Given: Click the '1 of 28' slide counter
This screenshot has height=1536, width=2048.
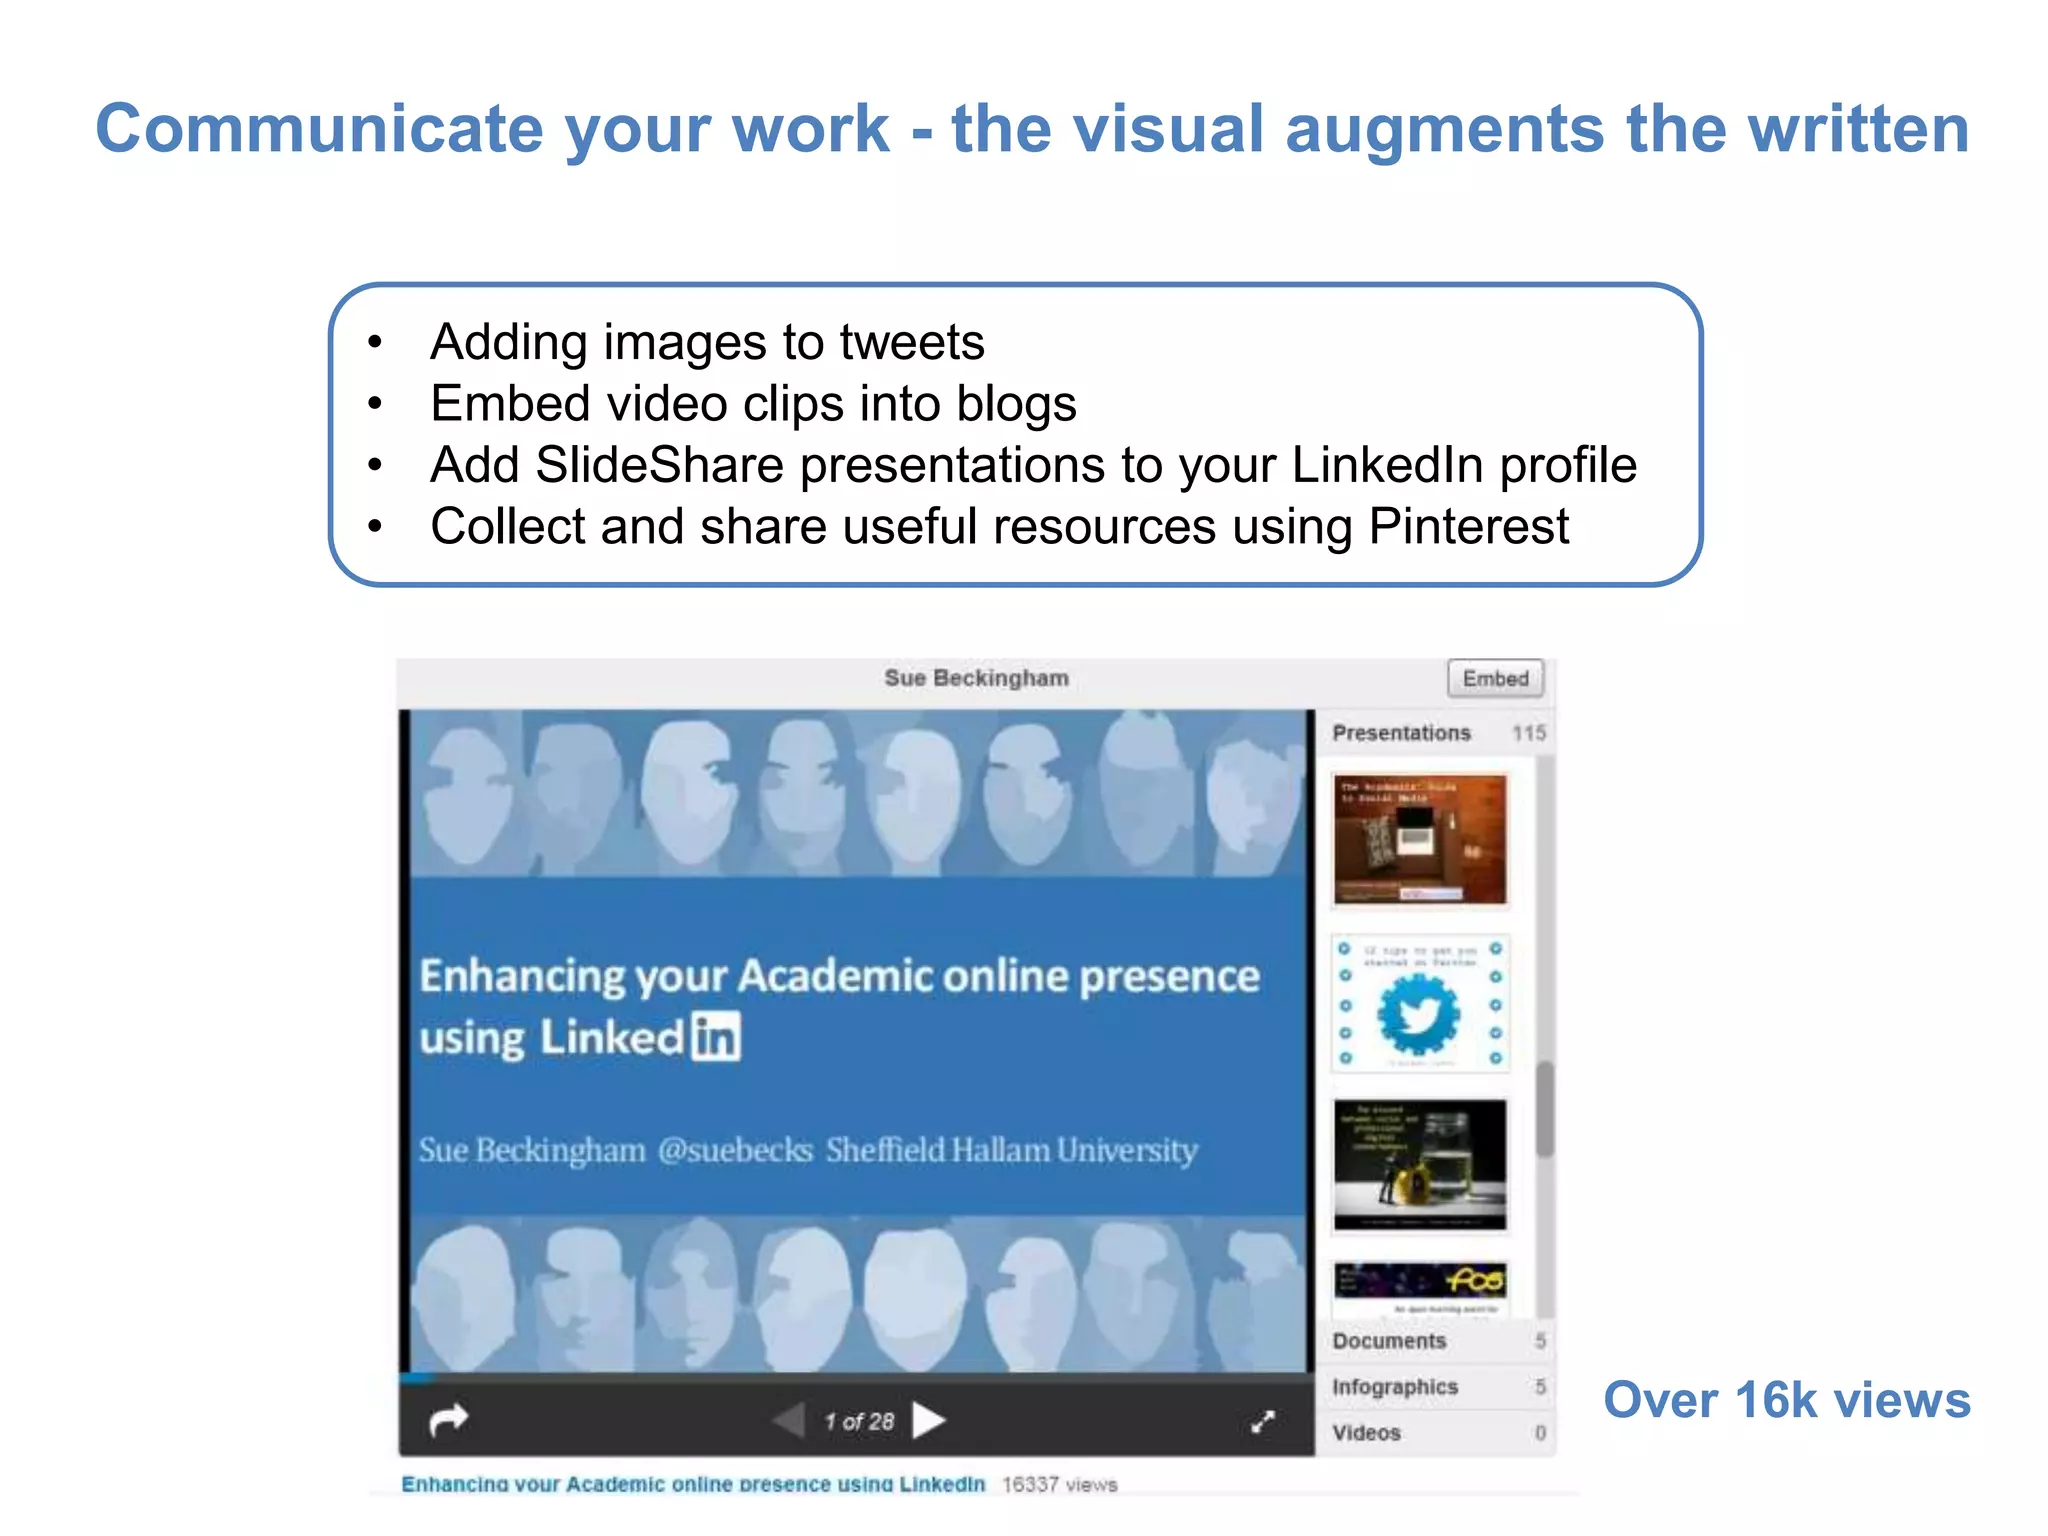Looking at the screenshot, I should point(859,1421).
